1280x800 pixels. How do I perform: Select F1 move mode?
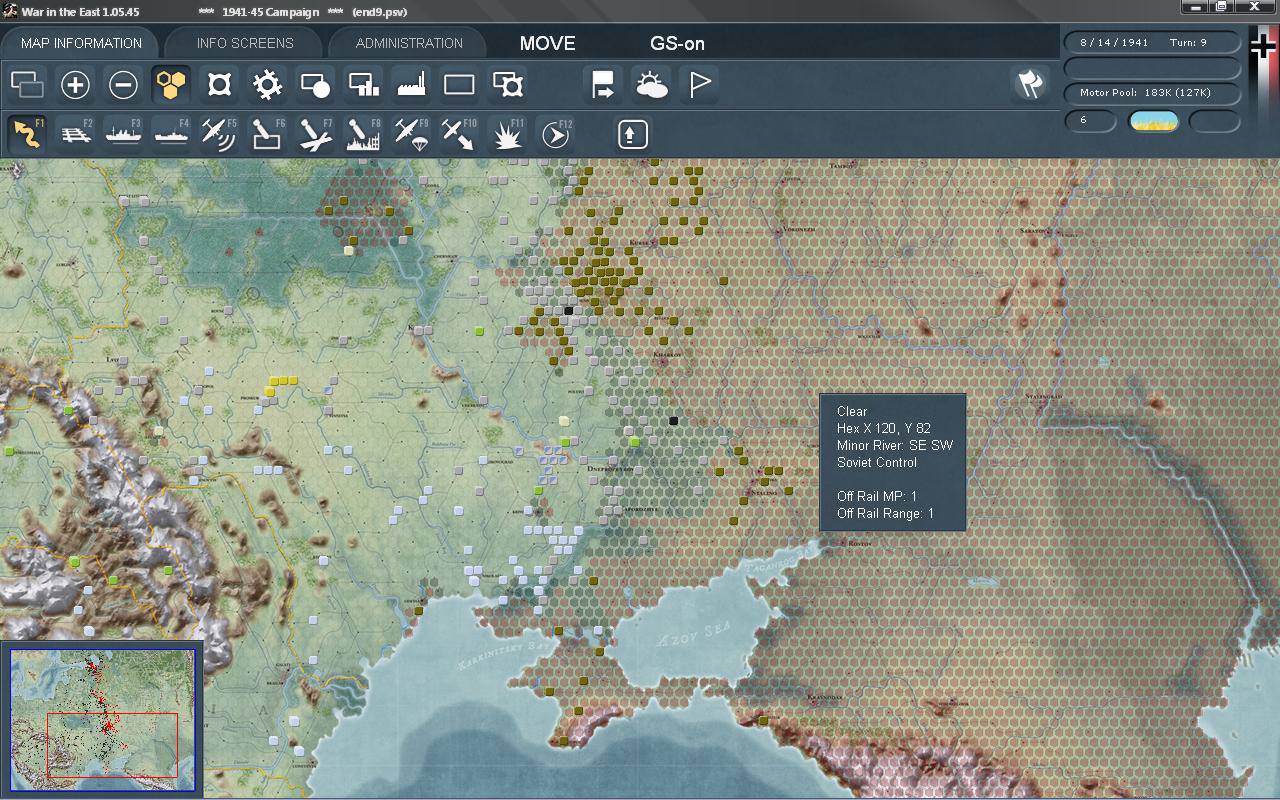tap(27, 134)
